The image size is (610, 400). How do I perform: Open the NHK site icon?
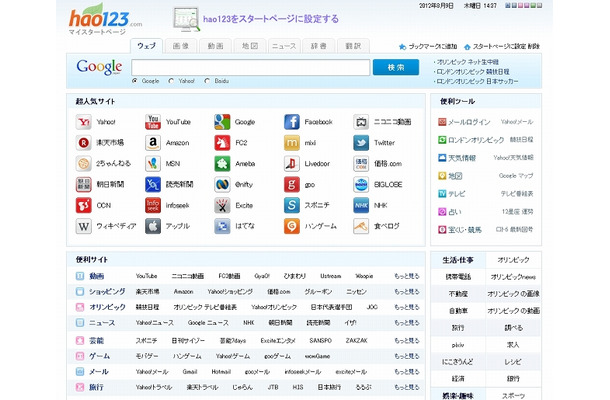361,205
